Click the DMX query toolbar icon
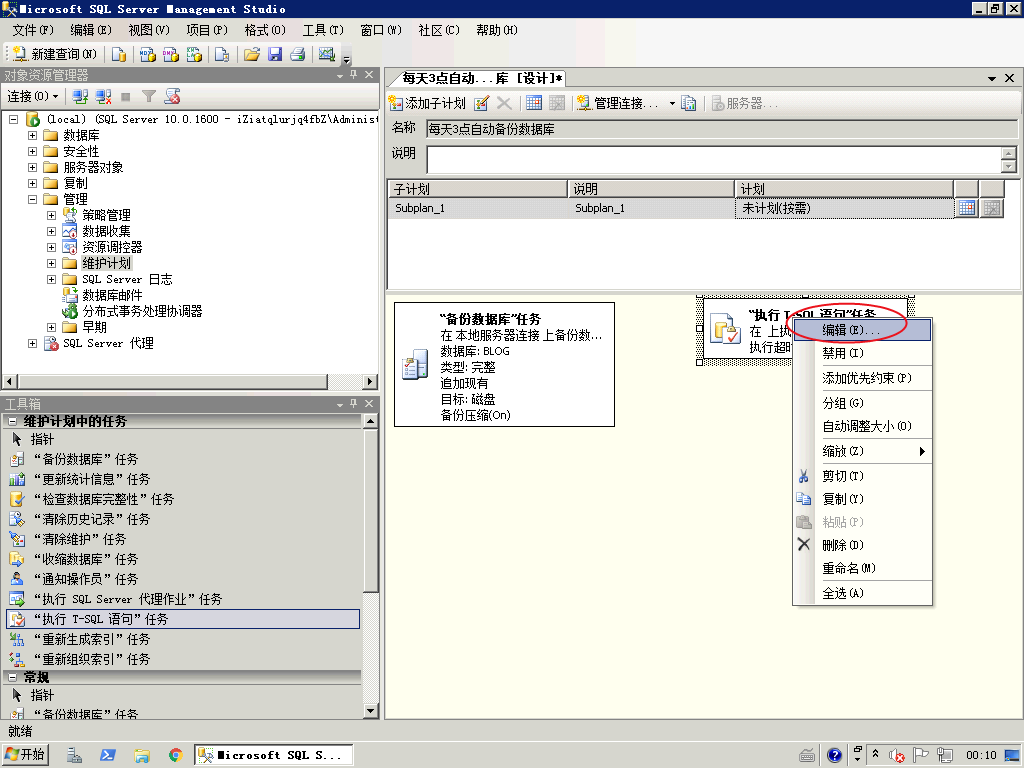The image size is (1024, 768). [171, 54]
